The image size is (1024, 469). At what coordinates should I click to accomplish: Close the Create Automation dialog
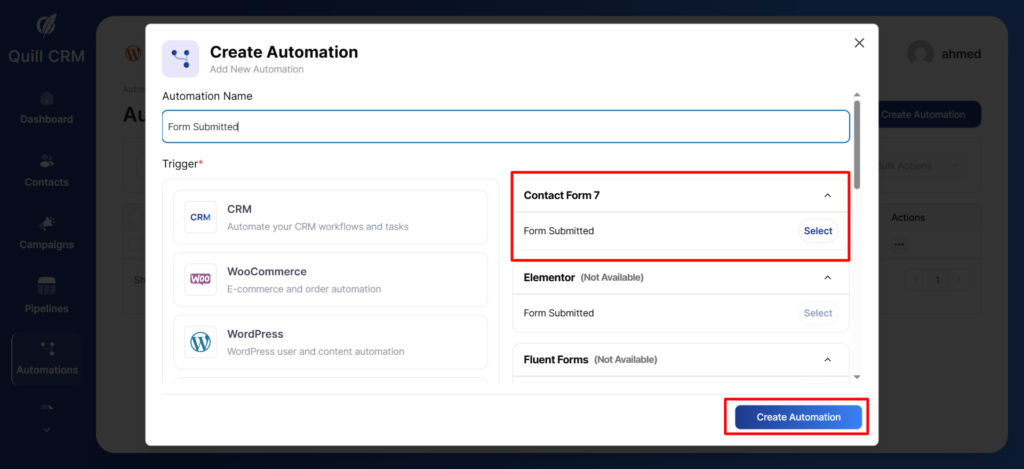[858, 43]
